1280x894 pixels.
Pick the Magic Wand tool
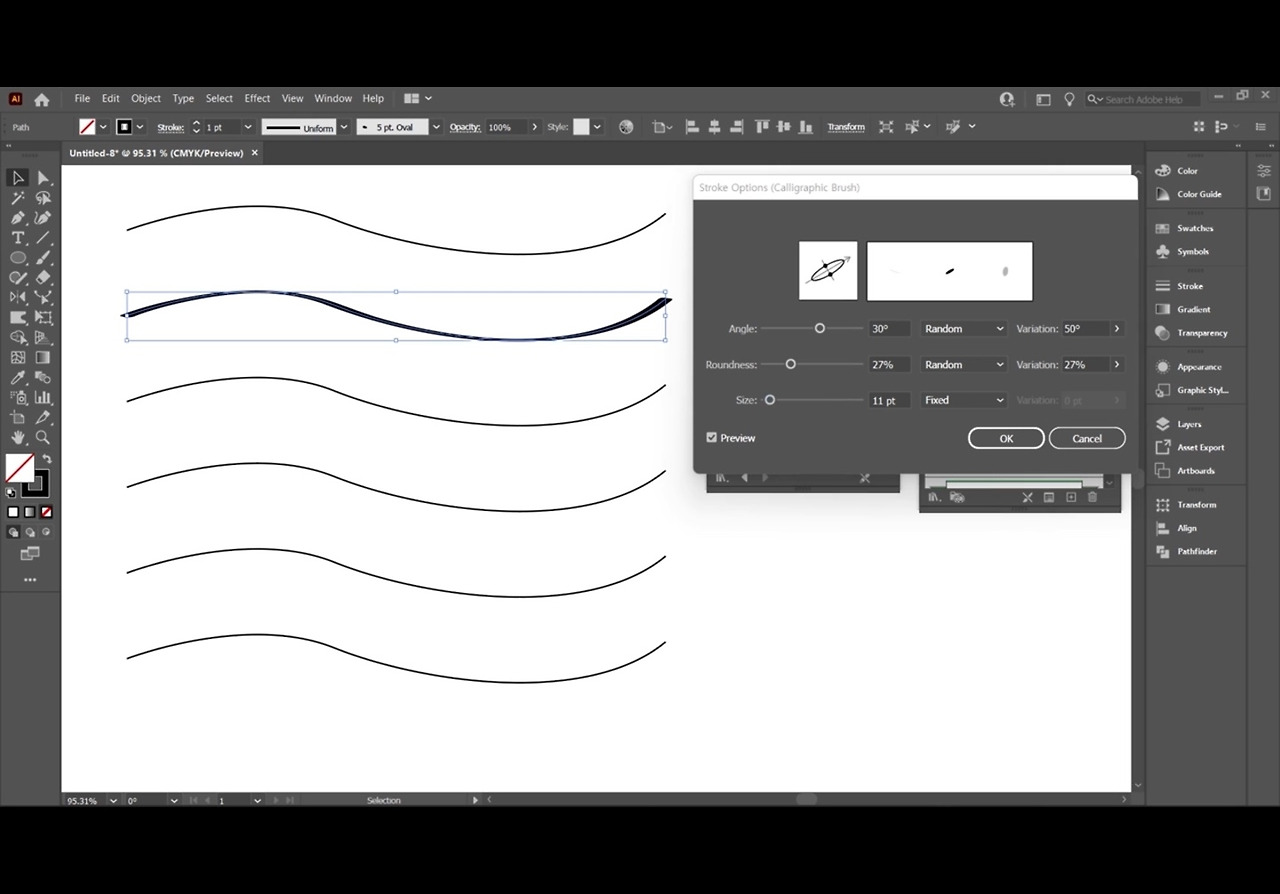(18, 198)
